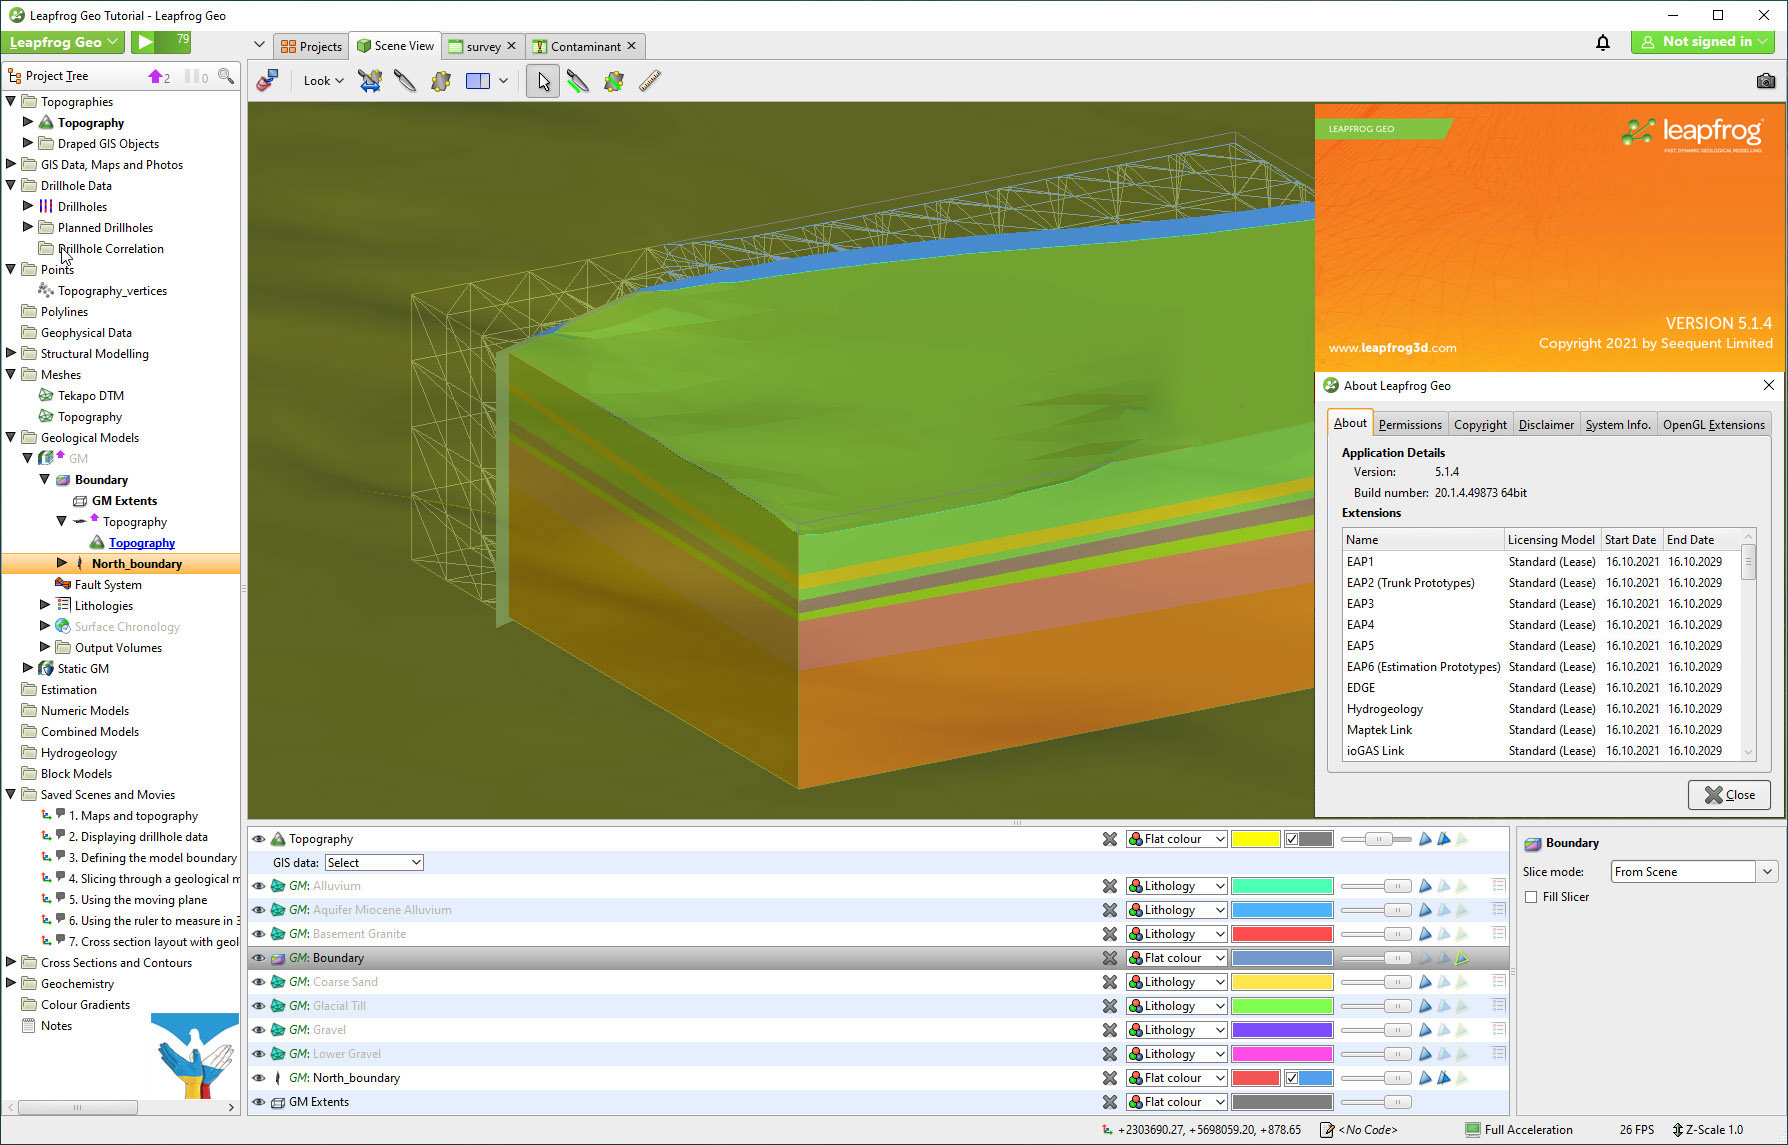Viewport: 1788px width, 1145px height.
Task: Switch to the System Info. tab
Action: (x=1617, y=424)
